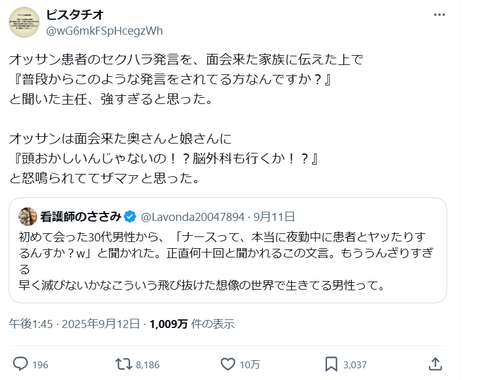Viewport: 480px width, 380px height.
Task: Open the quoted tweet body text
Action: pos(226,261)
